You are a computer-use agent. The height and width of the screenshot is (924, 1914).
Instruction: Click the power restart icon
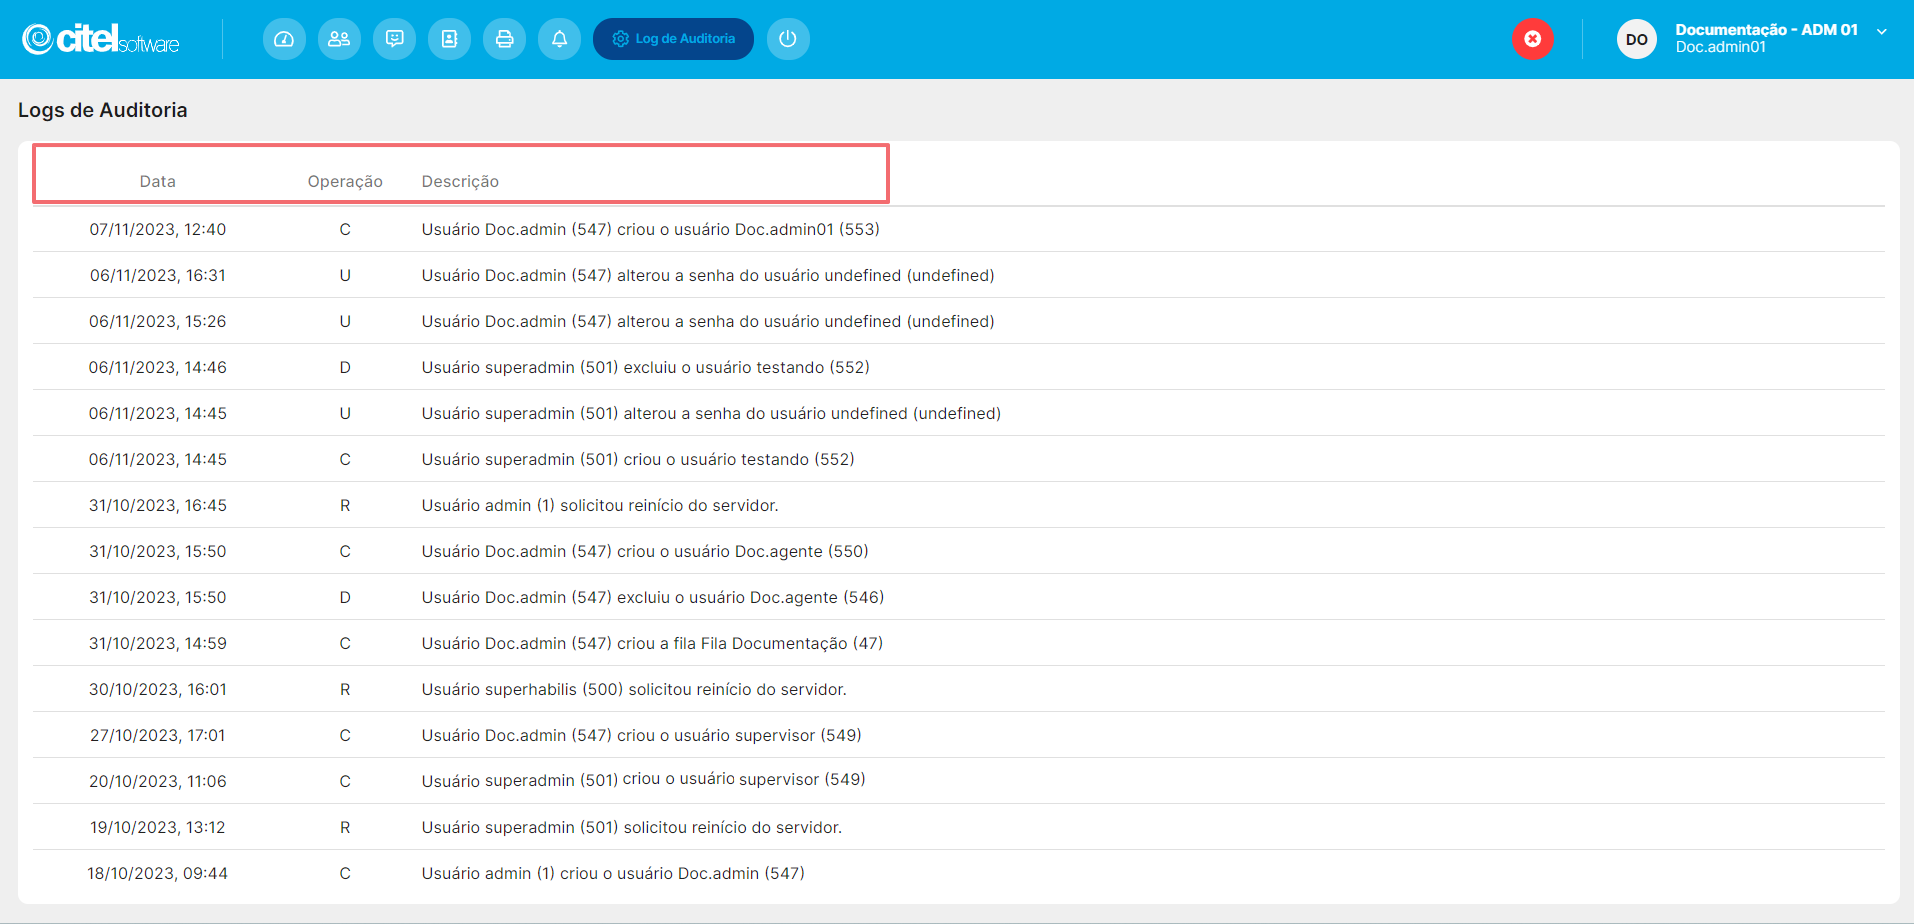click(x=788, y=39)
